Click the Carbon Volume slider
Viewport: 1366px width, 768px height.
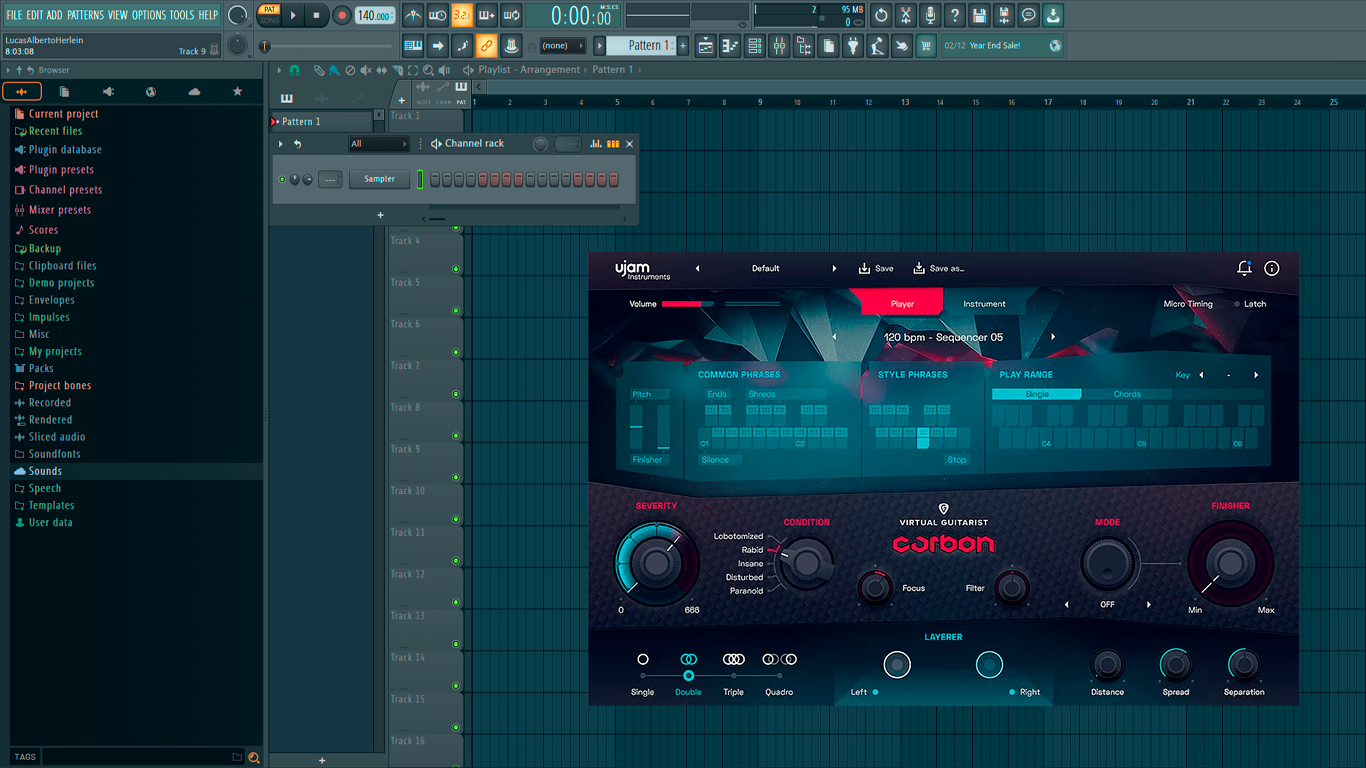pyautogui.click(x=688, y=304)
